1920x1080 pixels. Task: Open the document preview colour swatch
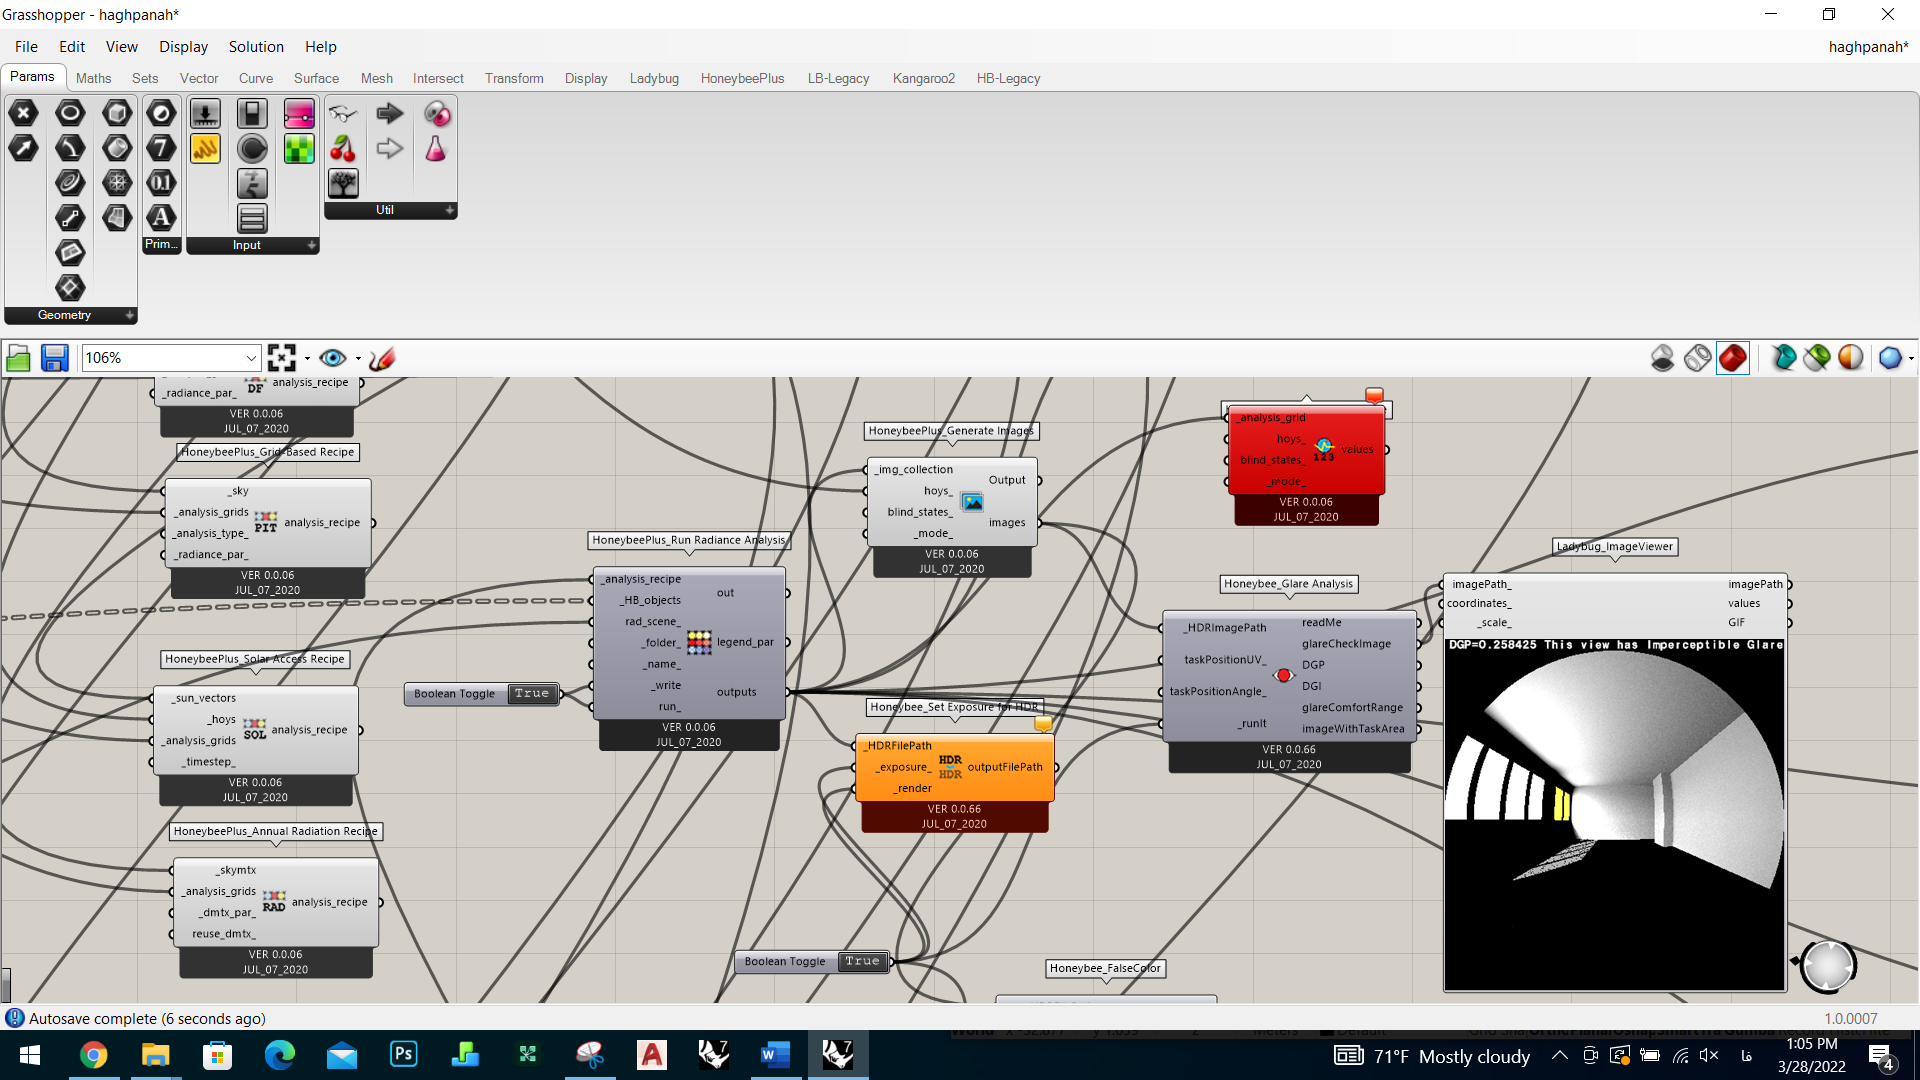coord(1851,358)
